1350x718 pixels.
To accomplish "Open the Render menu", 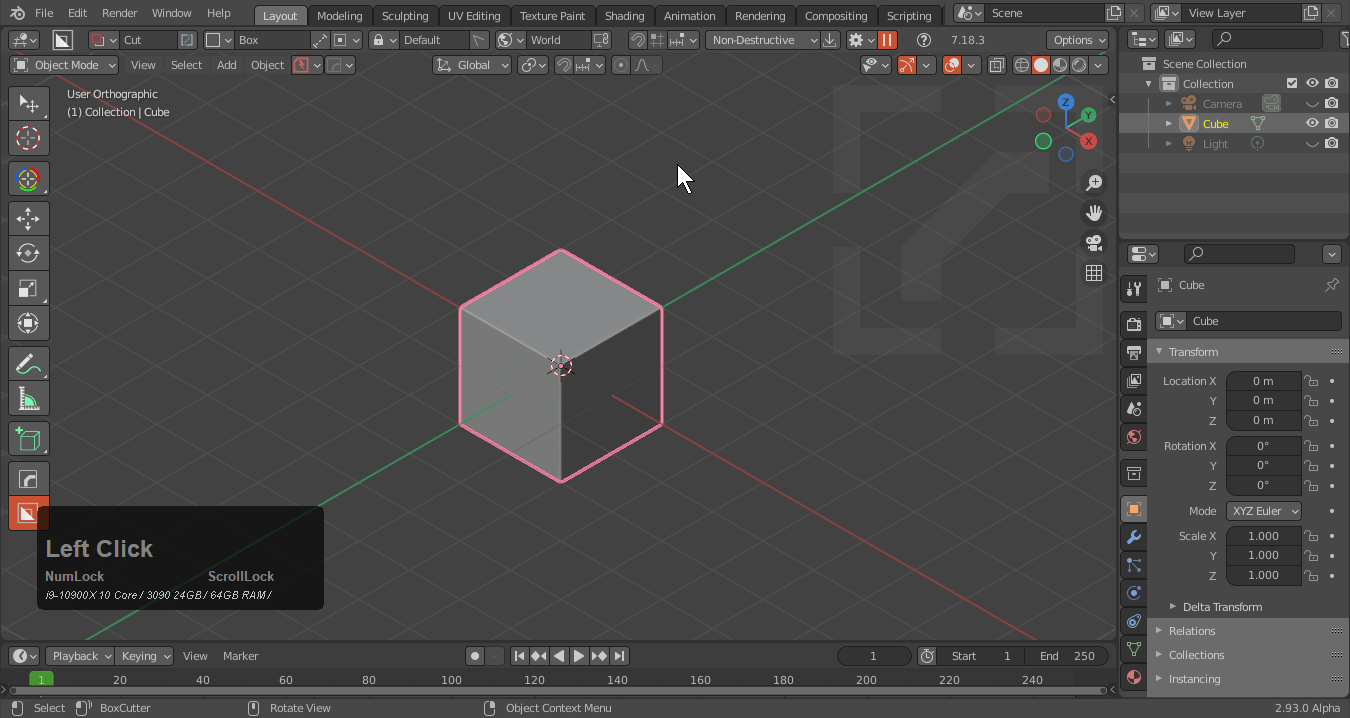I will tap(119, 13).
